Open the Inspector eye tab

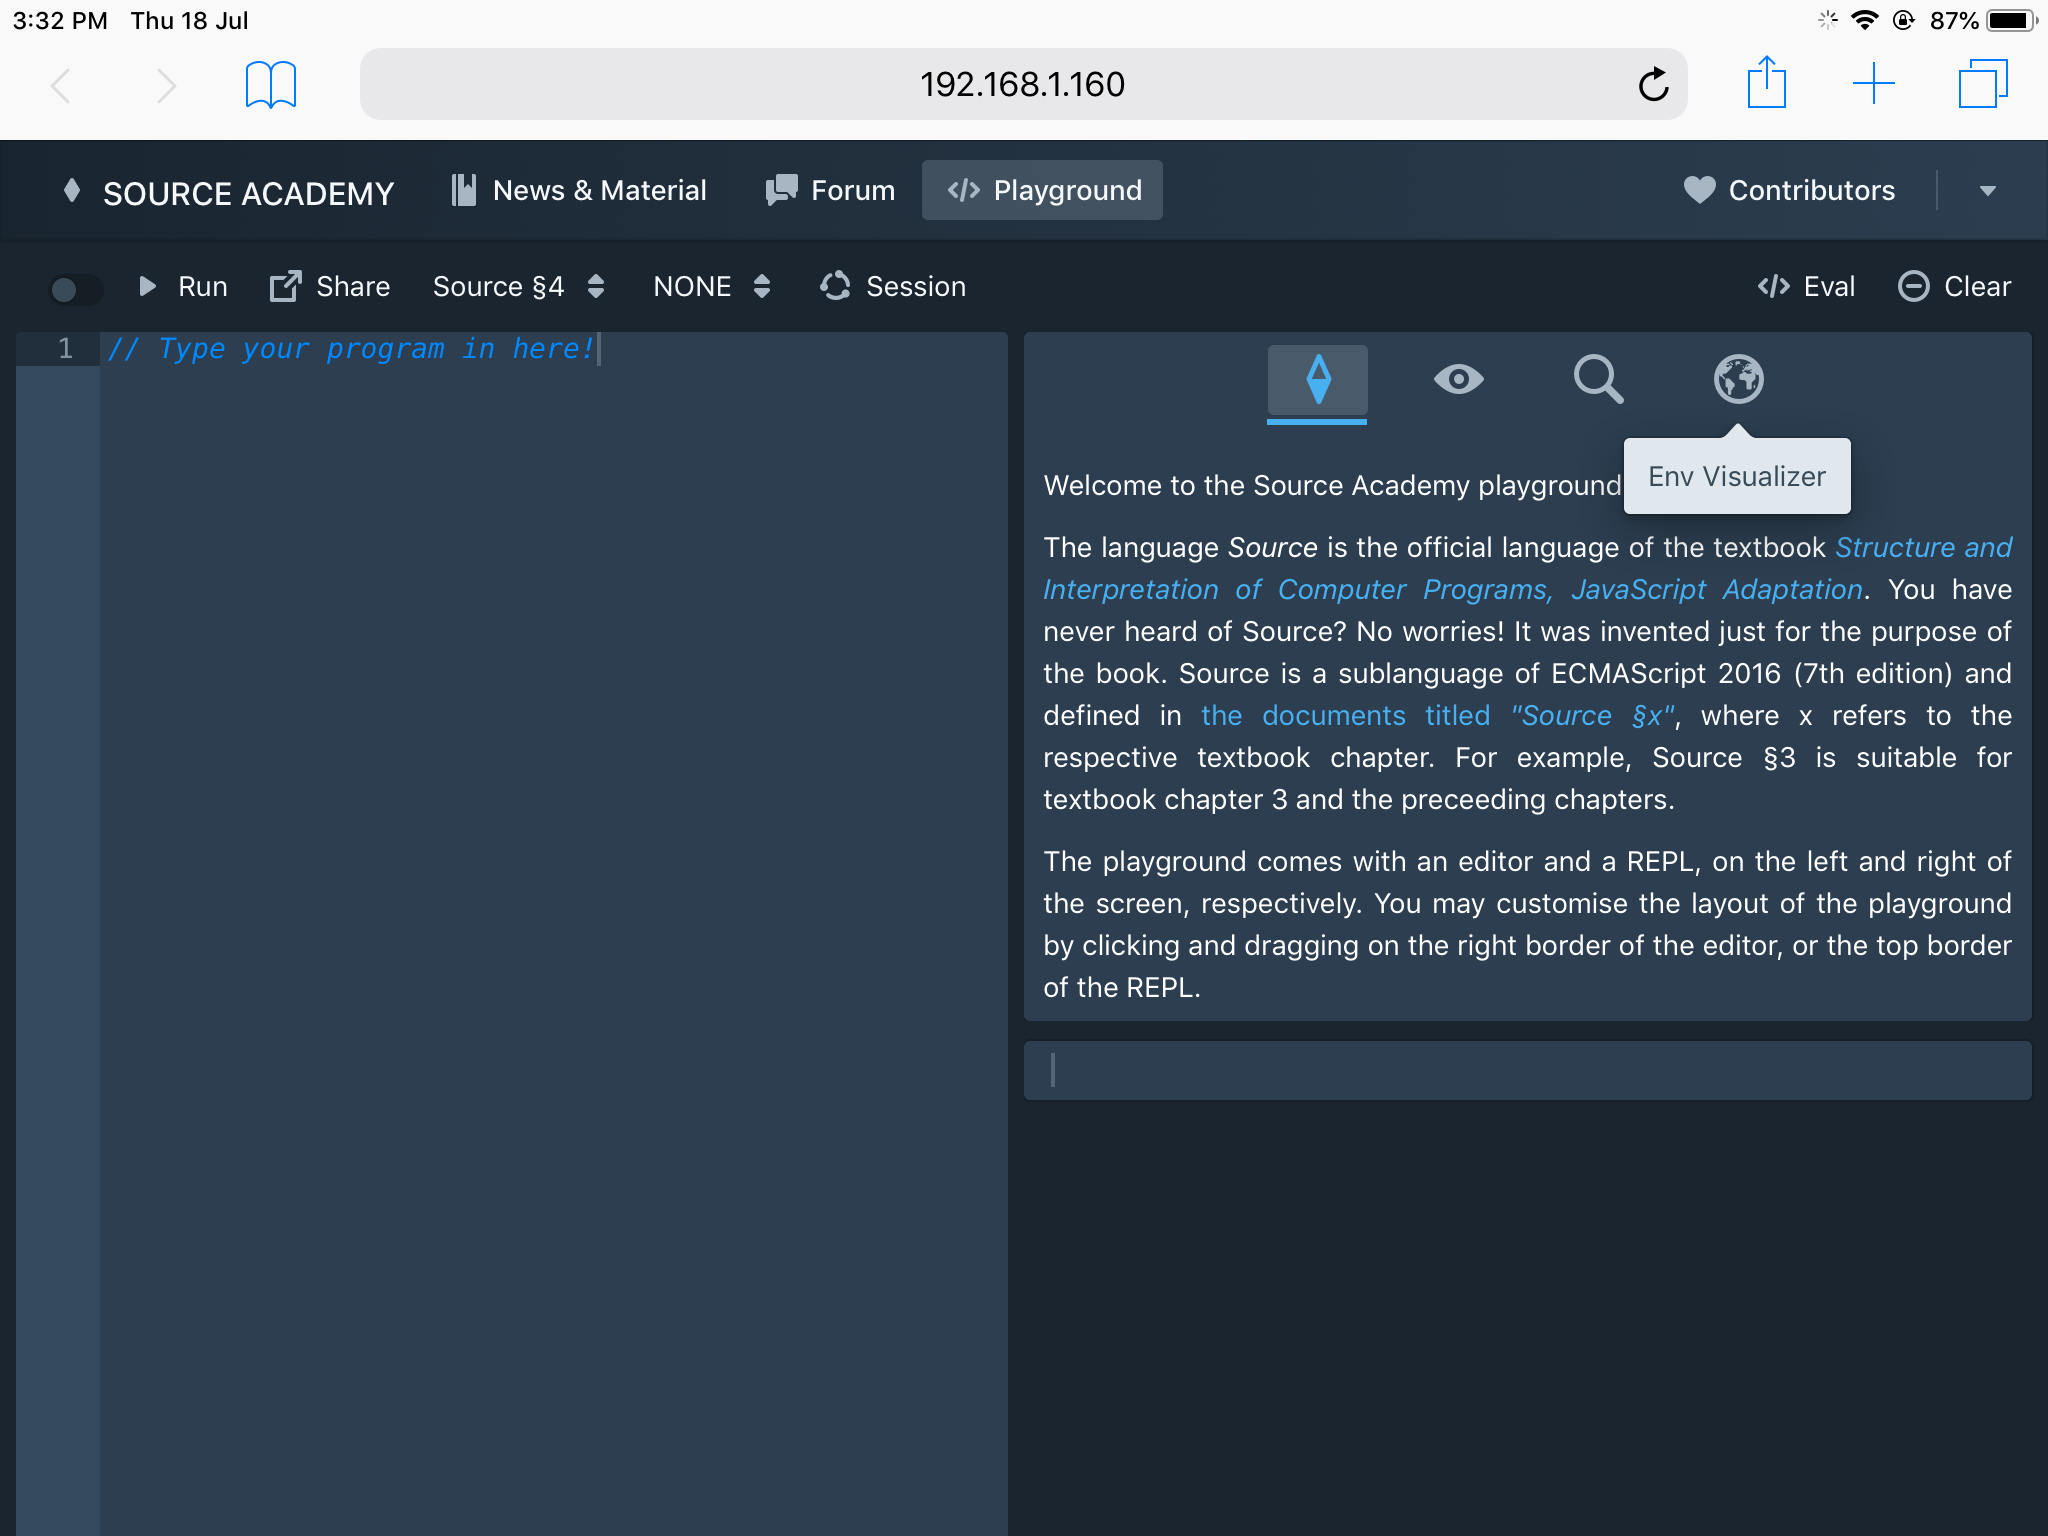[x=1458, y=380]
